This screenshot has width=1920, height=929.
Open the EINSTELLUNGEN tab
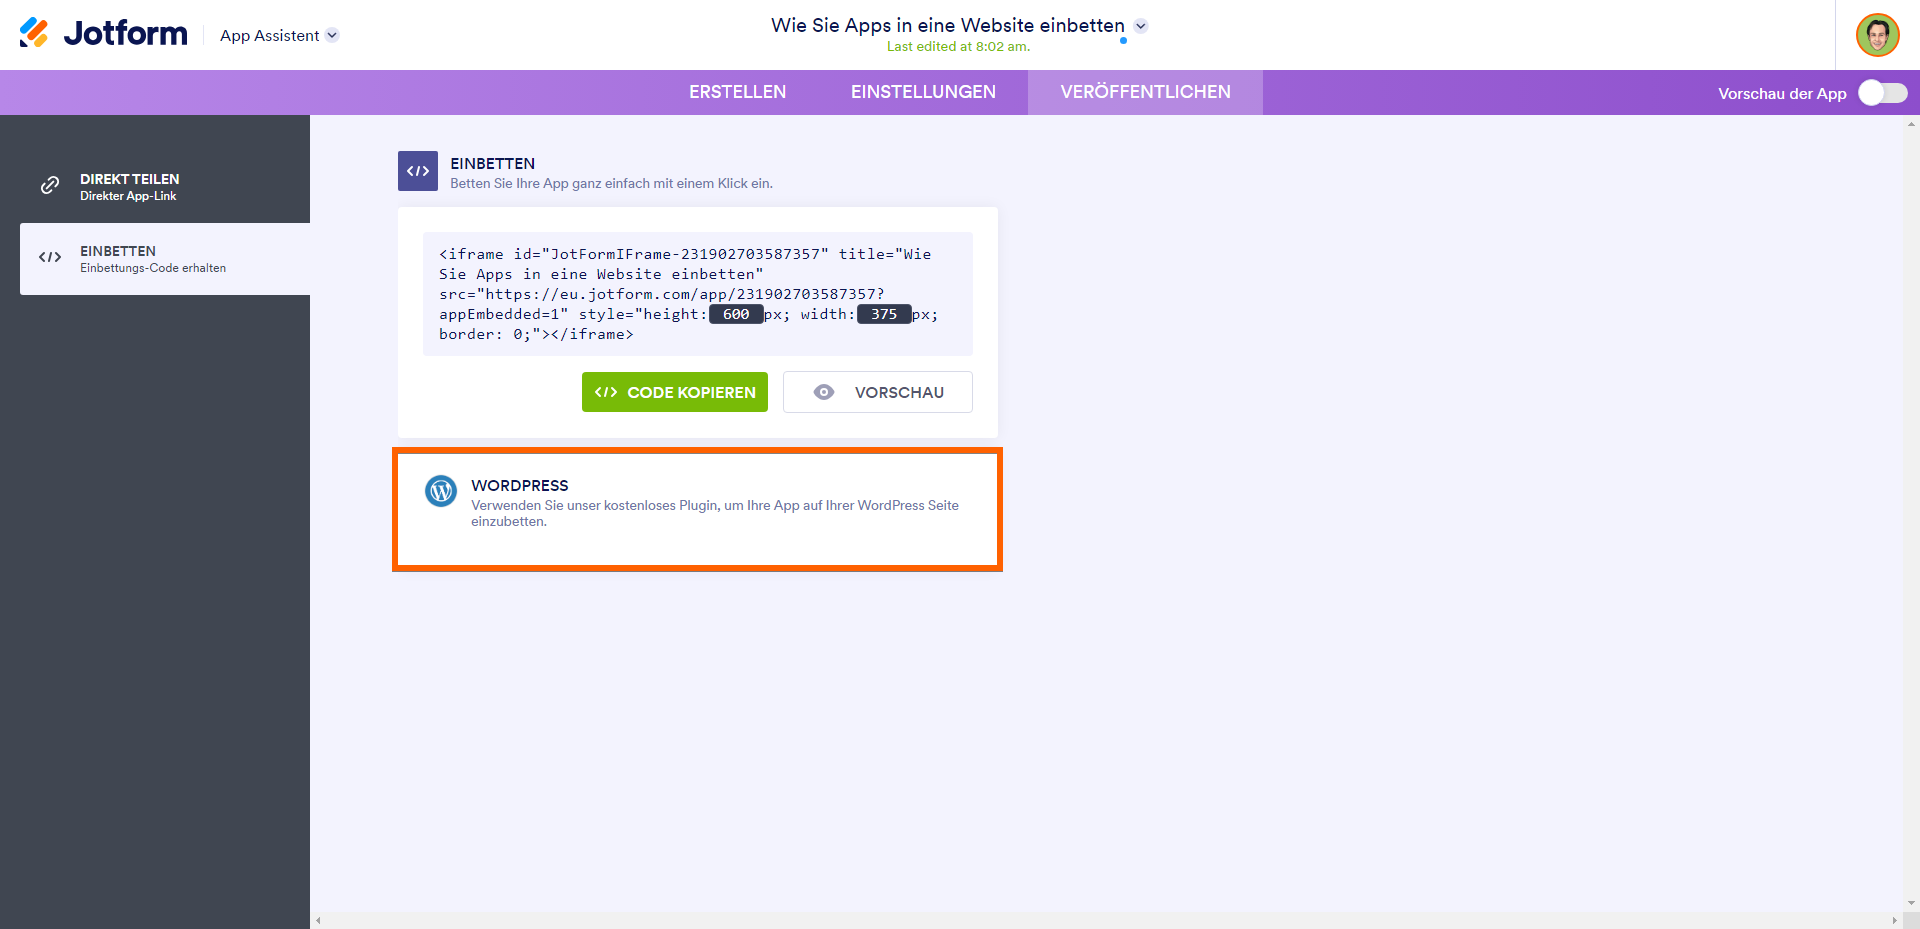tap(923, 92)
